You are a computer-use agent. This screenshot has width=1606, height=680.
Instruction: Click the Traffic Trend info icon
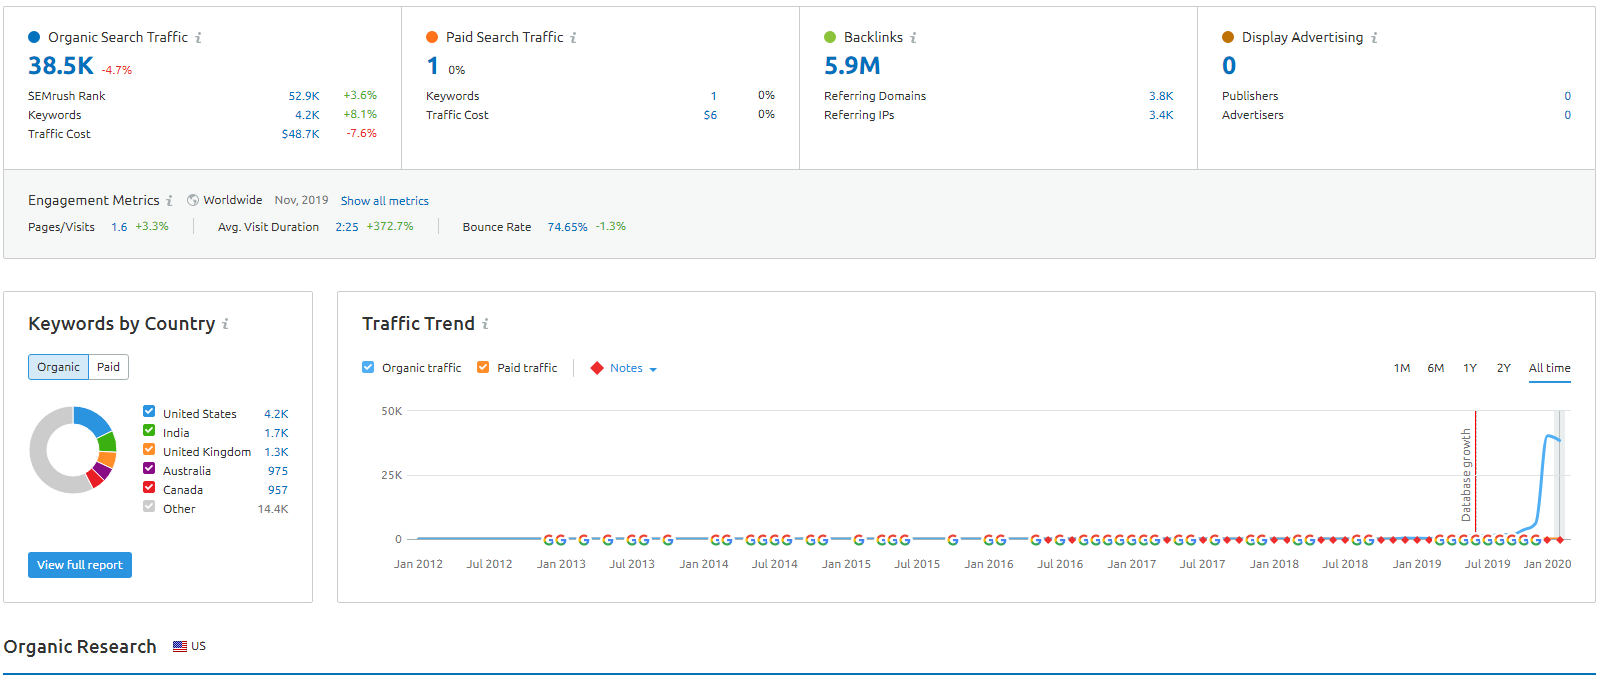tap(485, 324)
